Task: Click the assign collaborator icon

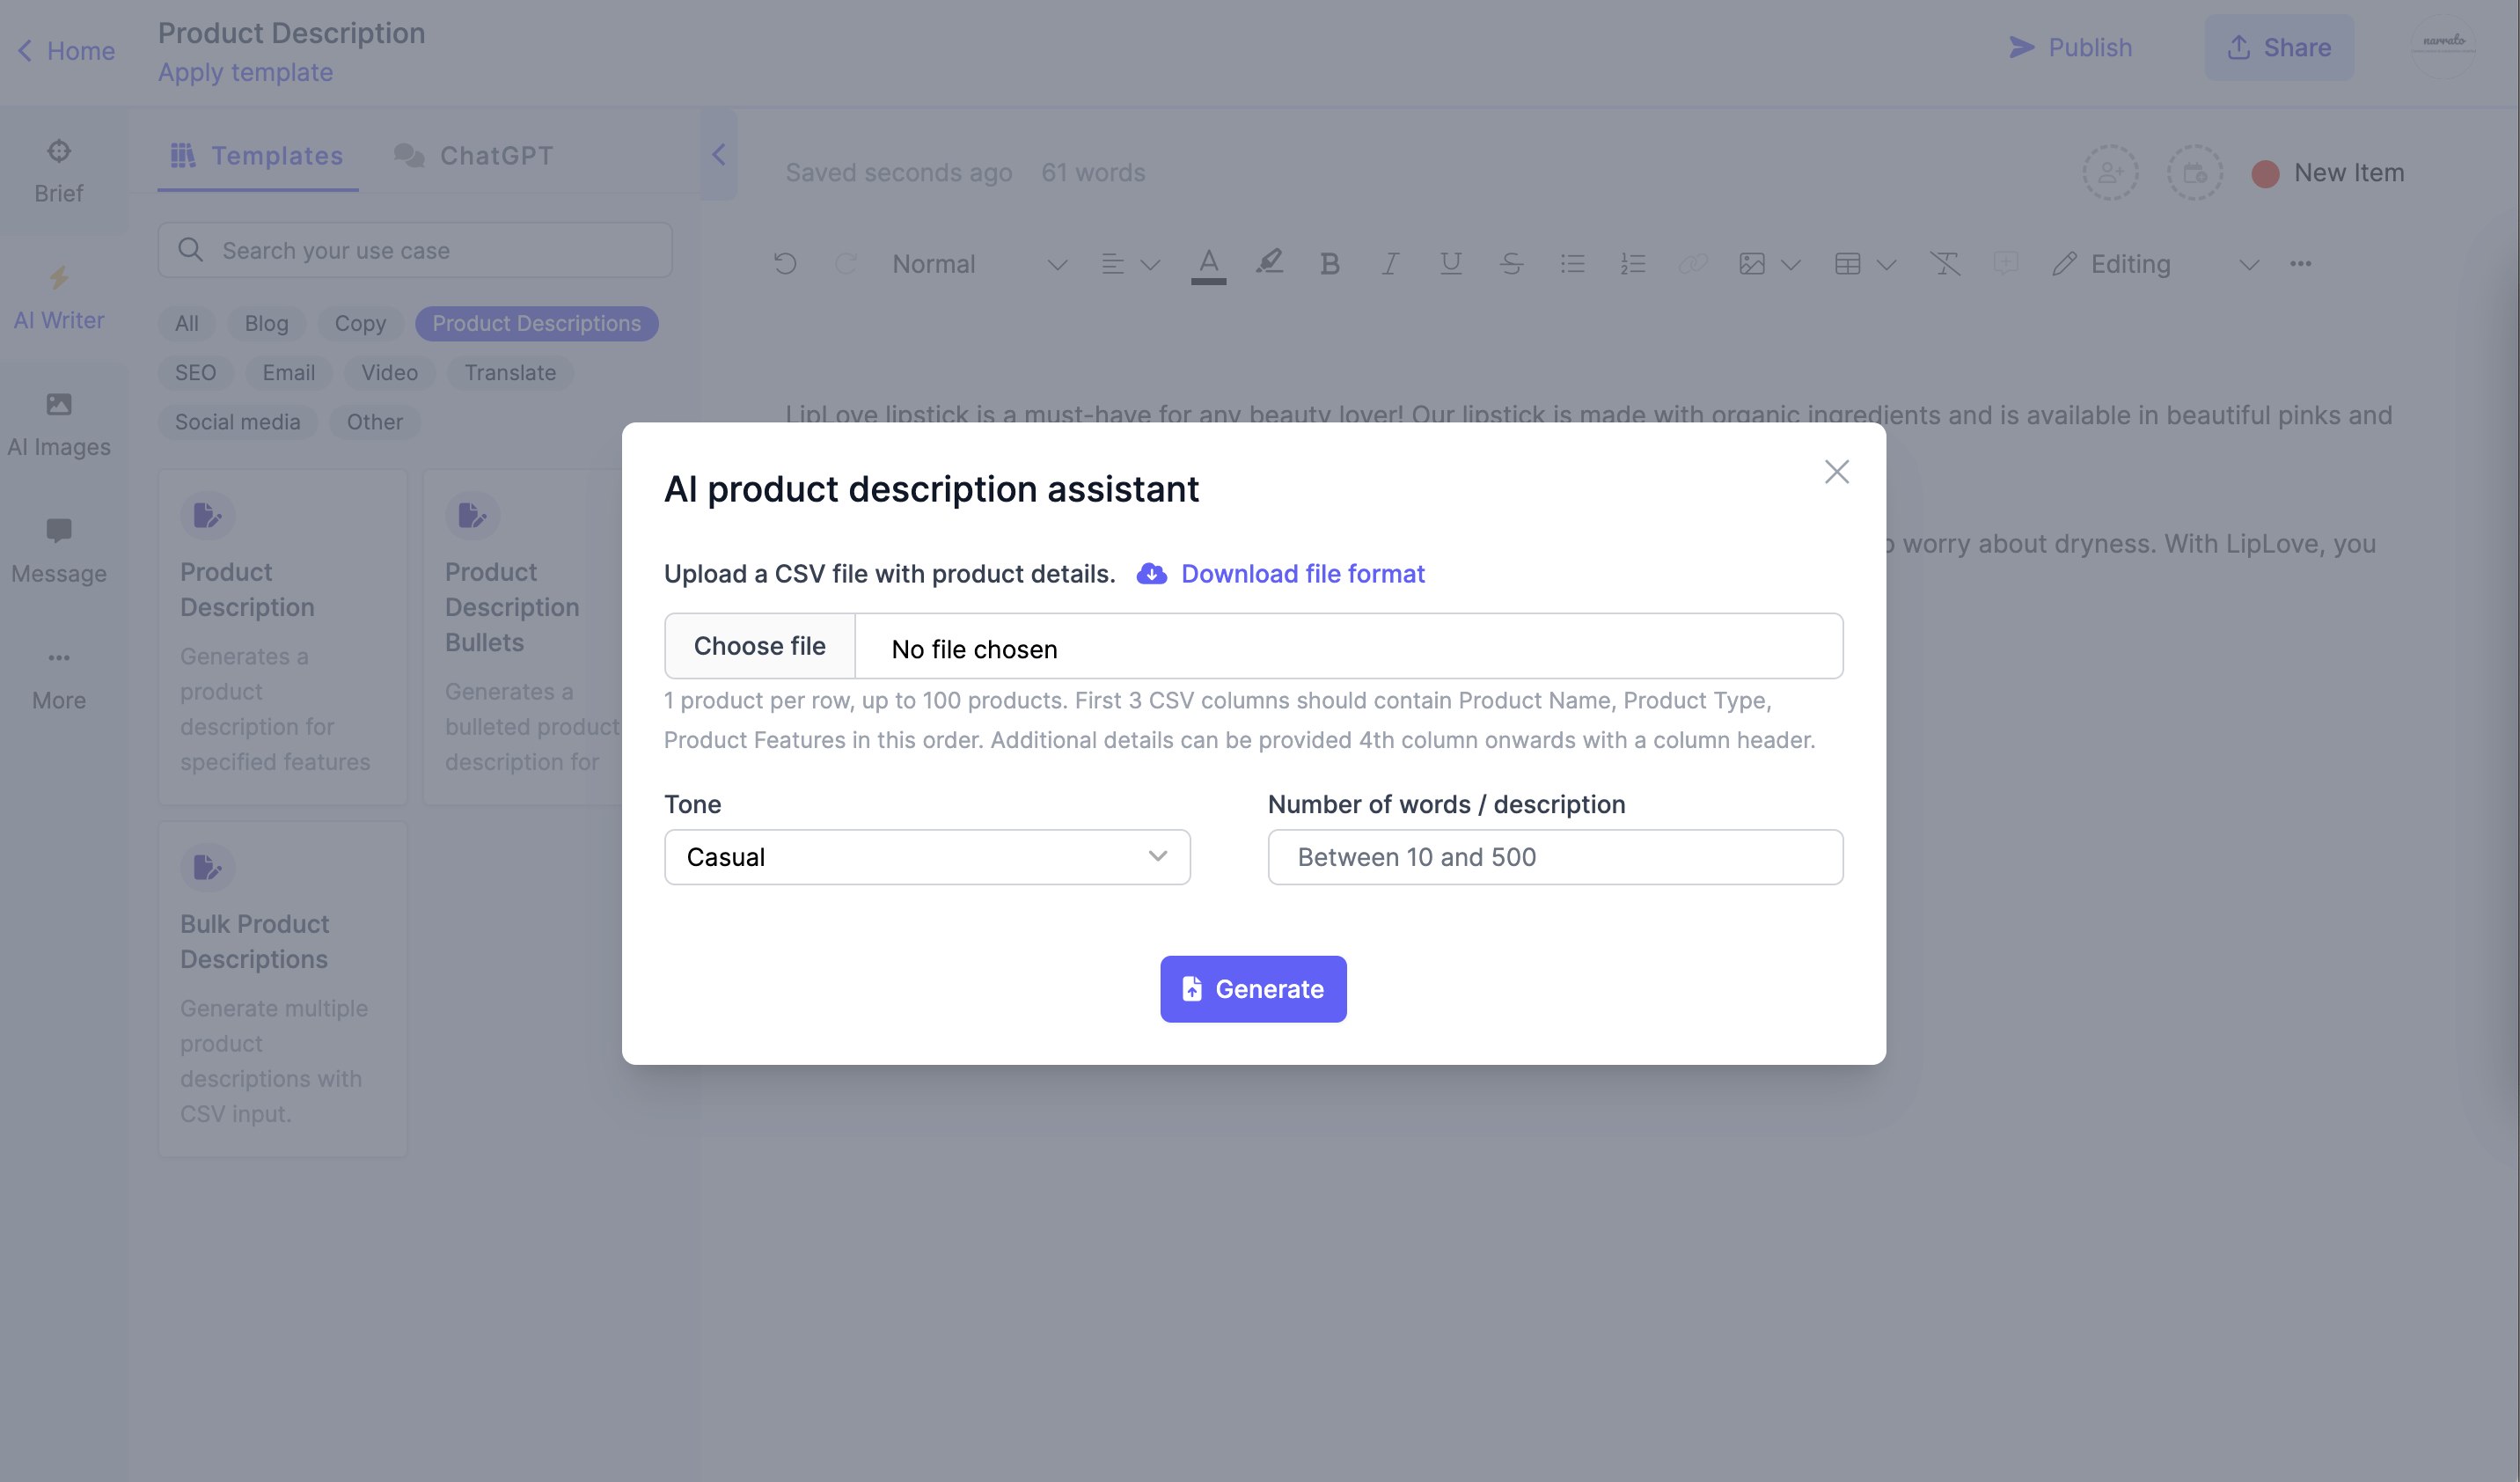Action: (2111, 172)
